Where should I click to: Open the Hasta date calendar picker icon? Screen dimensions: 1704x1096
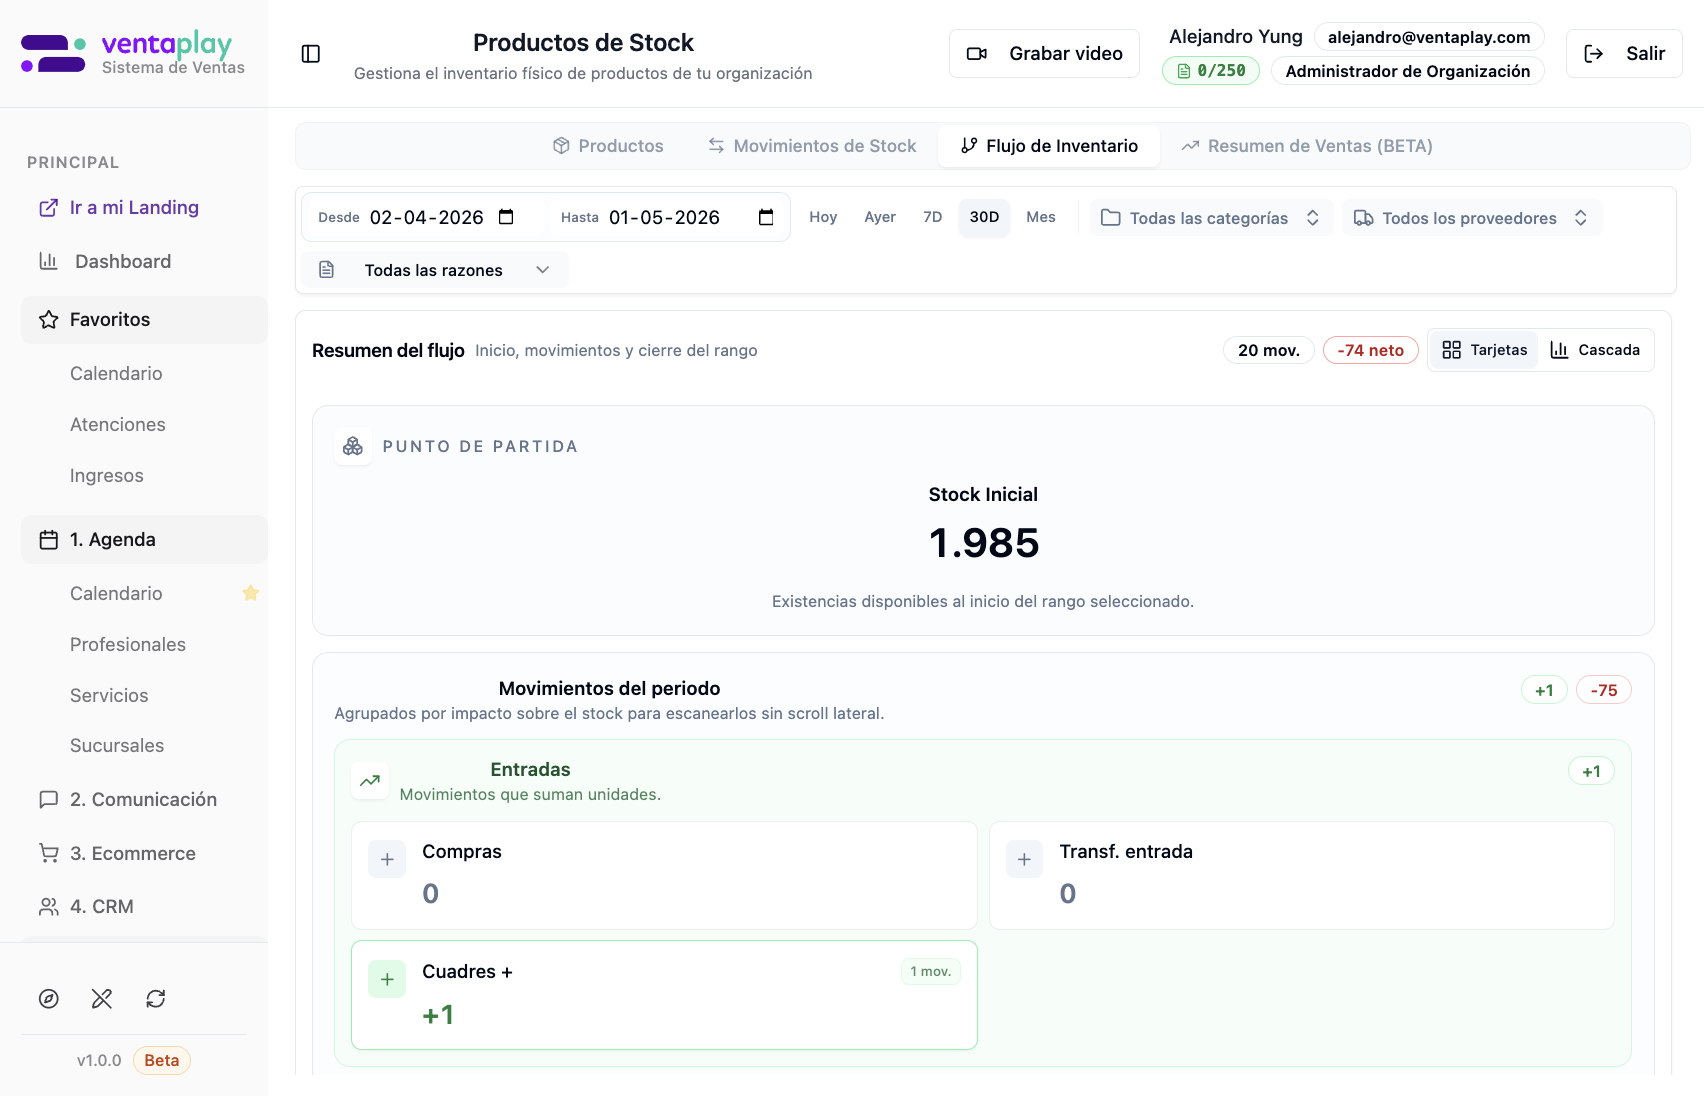(x=766, y=217)
